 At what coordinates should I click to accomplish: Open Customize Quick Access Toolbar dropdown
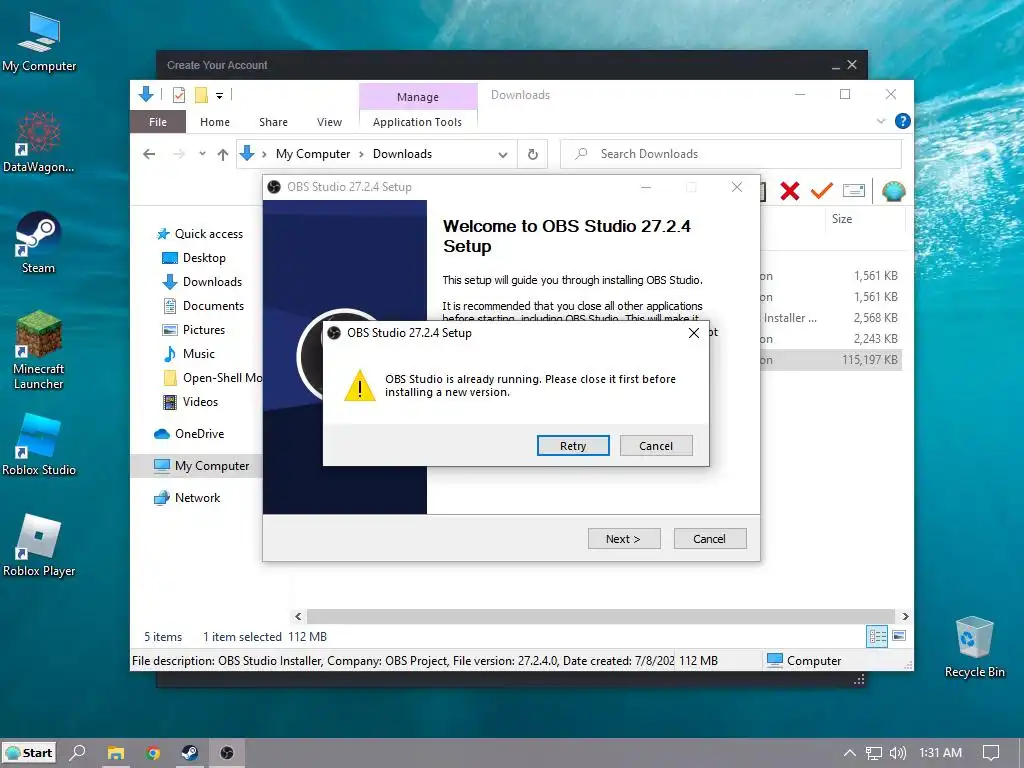point(219,96)
